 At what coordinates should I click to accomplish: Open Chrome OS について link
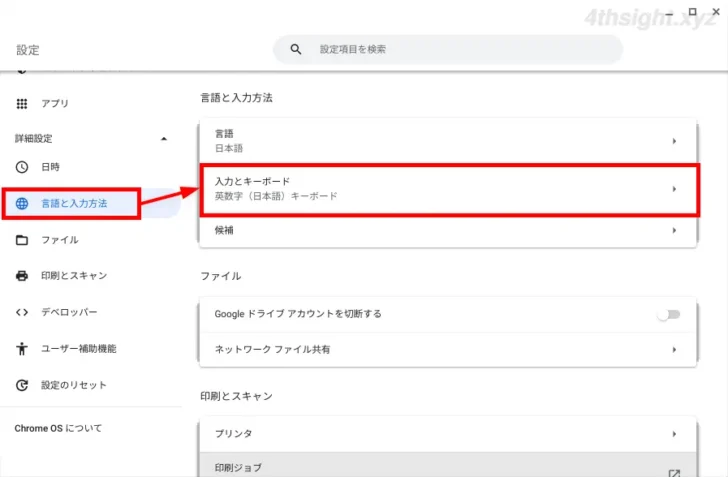[58, 428]
